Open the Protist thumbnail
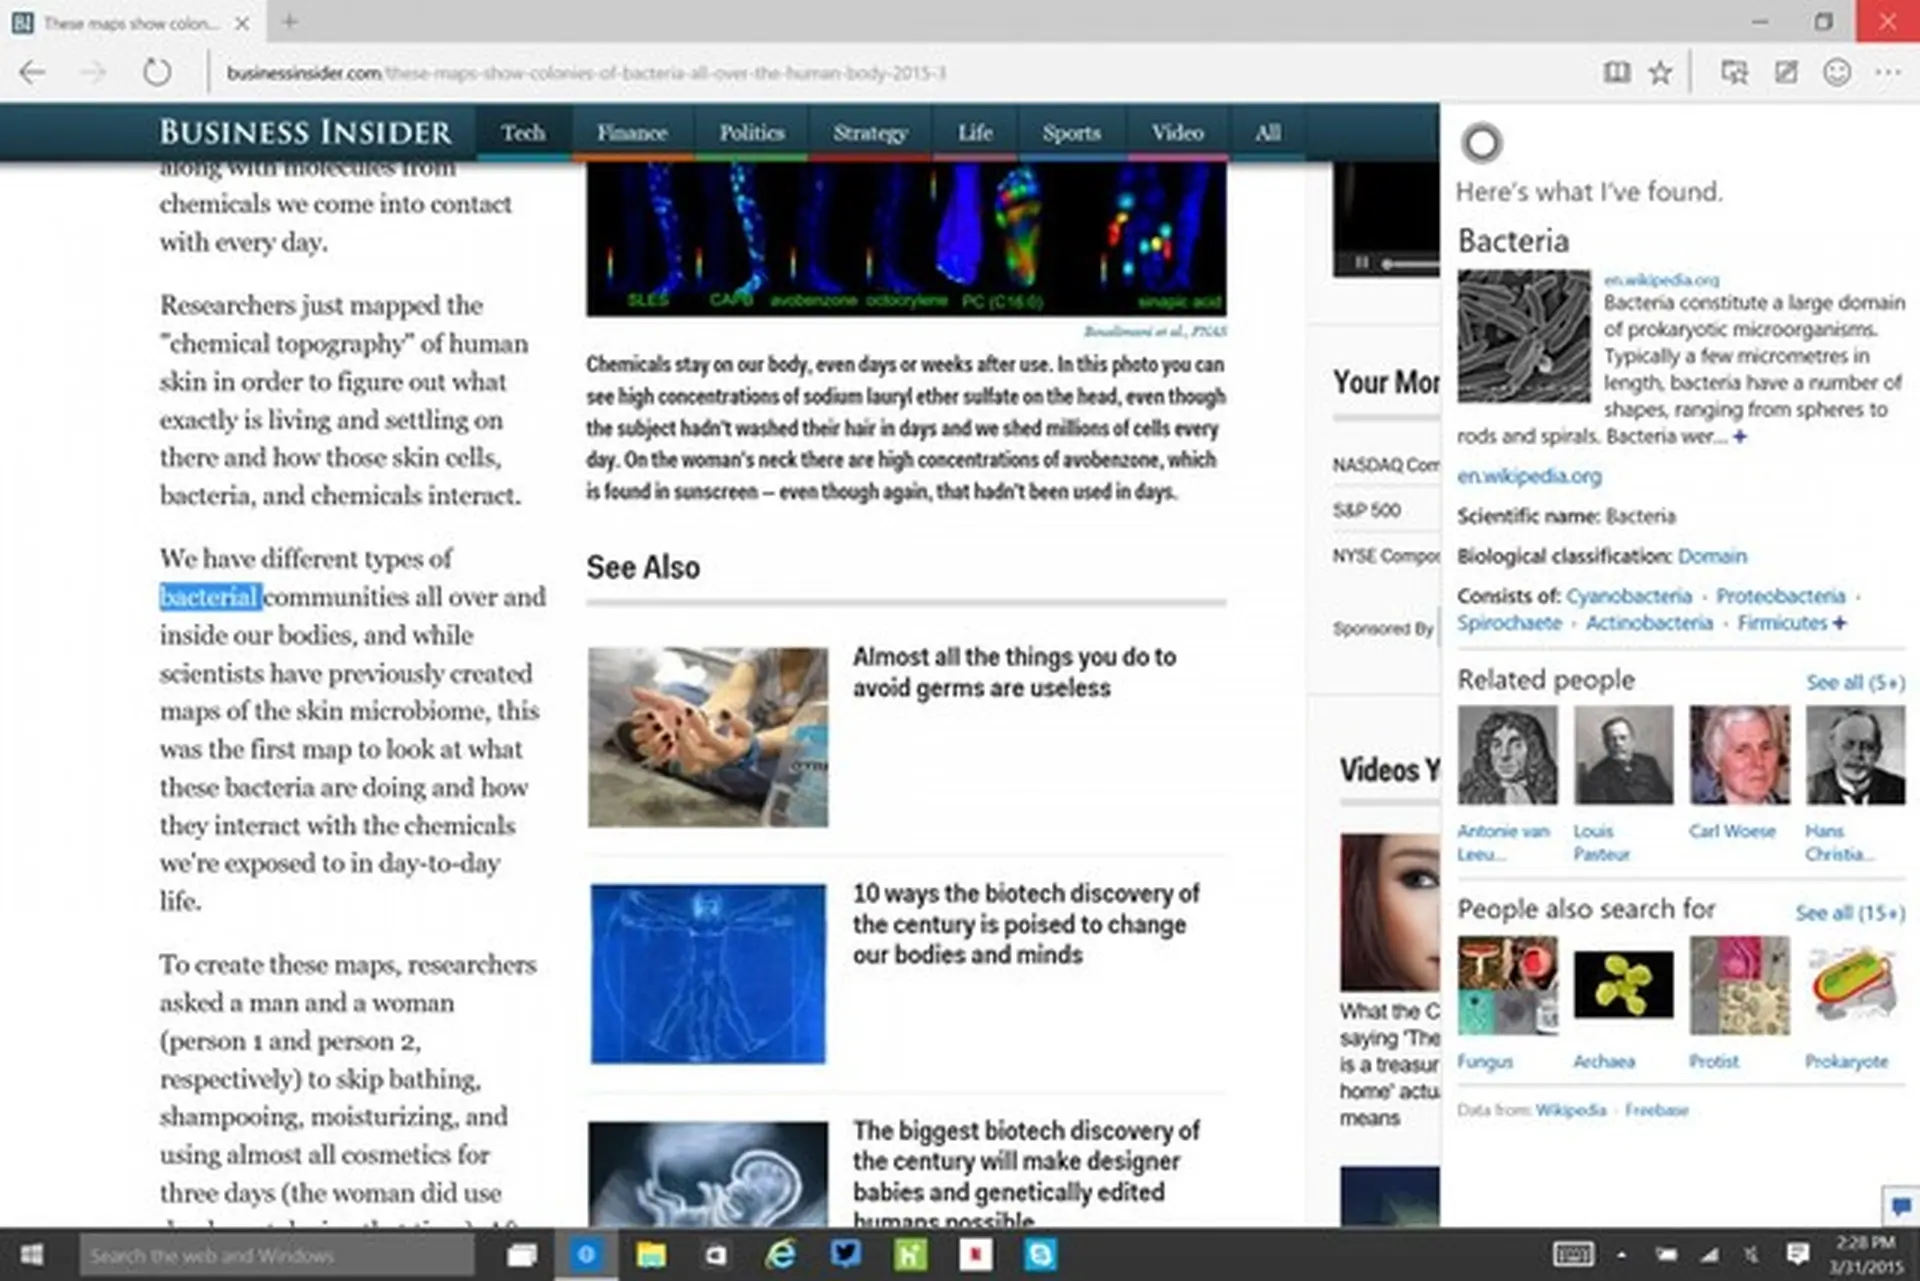This screenshot has width=1920, height=1281. 1739,985
